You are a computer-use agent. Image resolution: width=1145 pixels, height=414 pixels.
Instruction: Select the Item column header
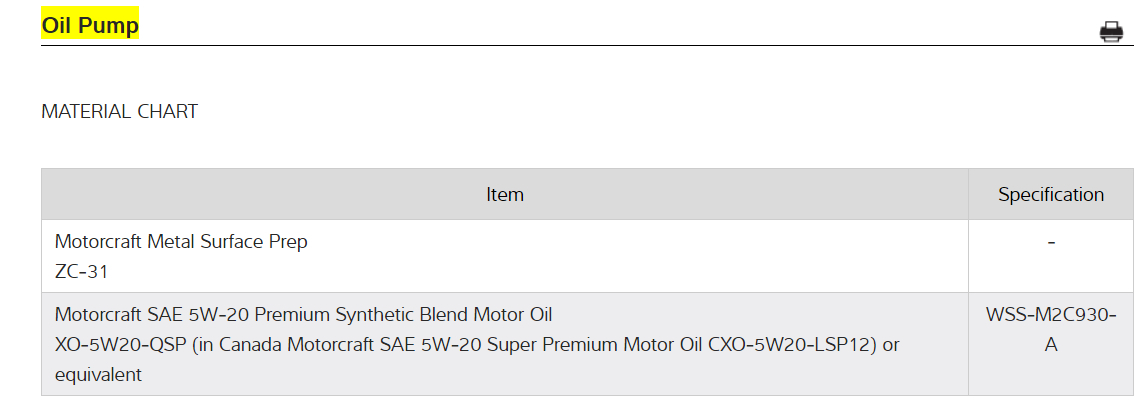click(x=504, y=194)
